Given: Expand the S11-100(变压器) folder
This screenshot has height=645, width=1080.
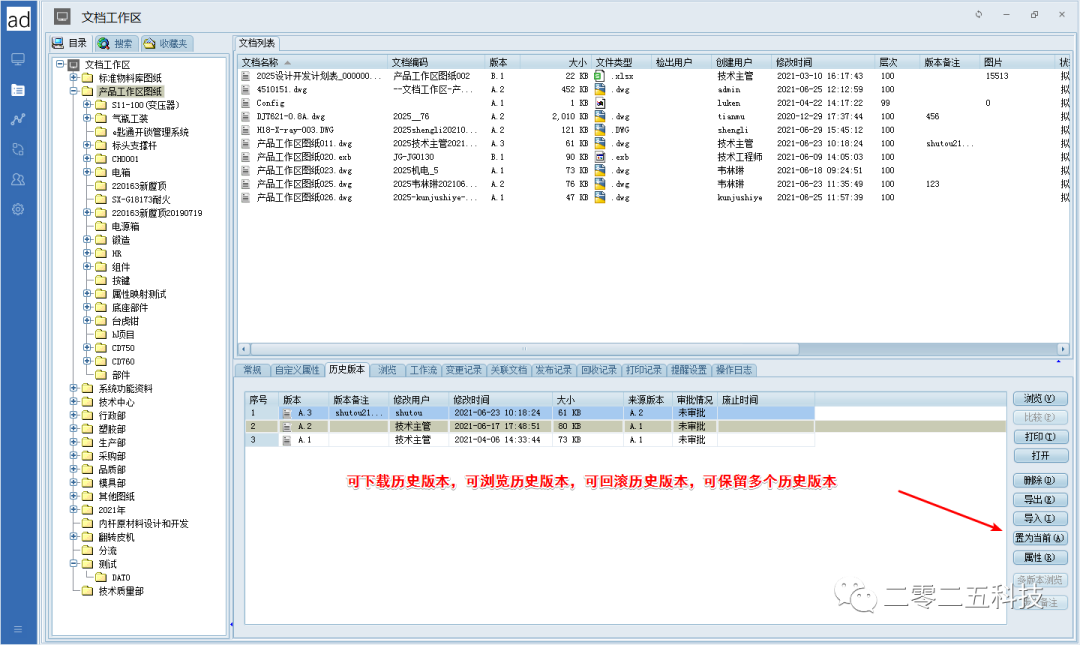Looking at the screenshot, I should coord(87,105).
